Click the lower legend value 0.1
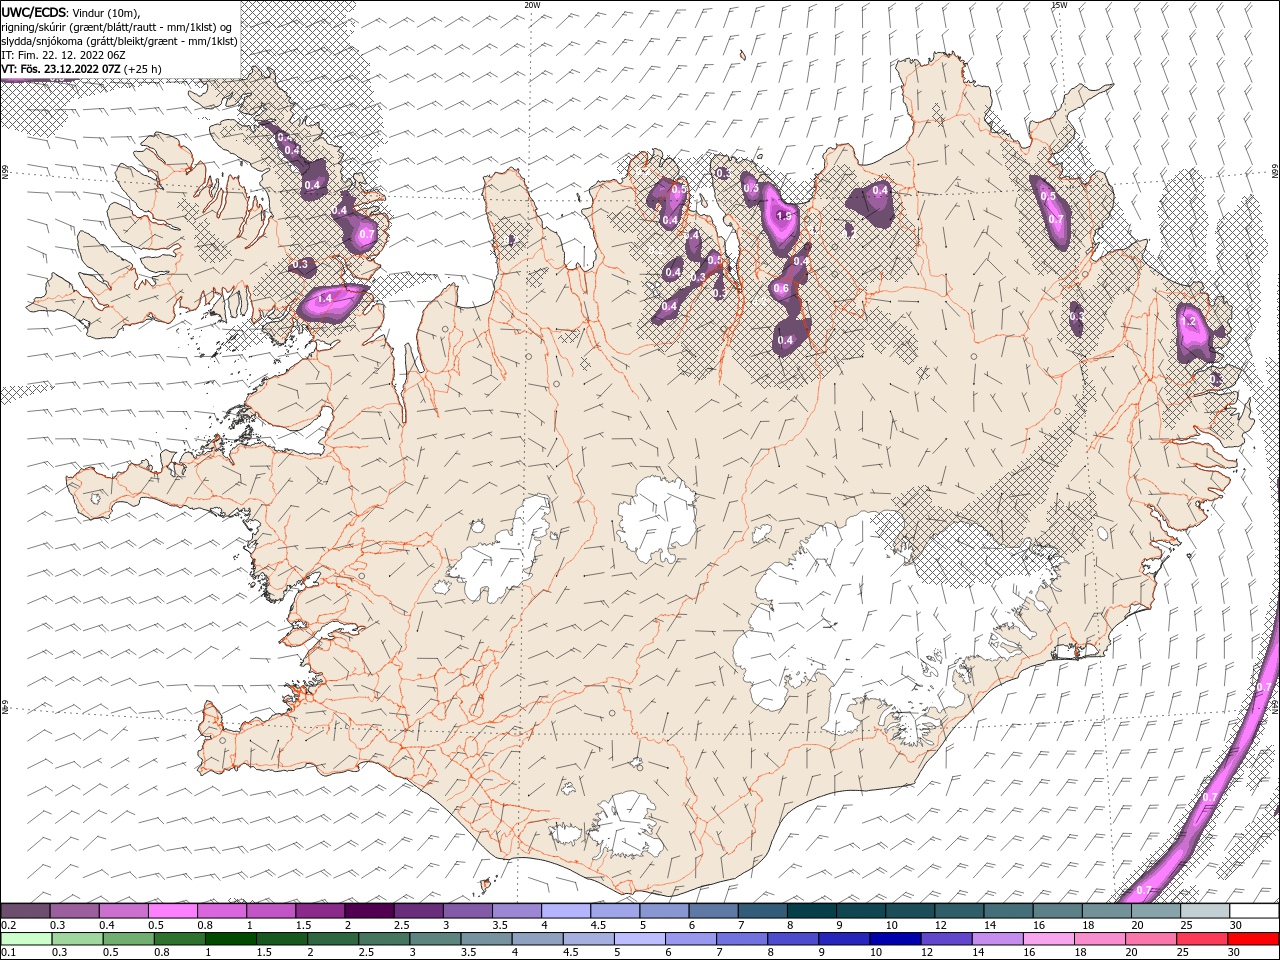Screen dimensions: 1280x960 tap(8, 953)
